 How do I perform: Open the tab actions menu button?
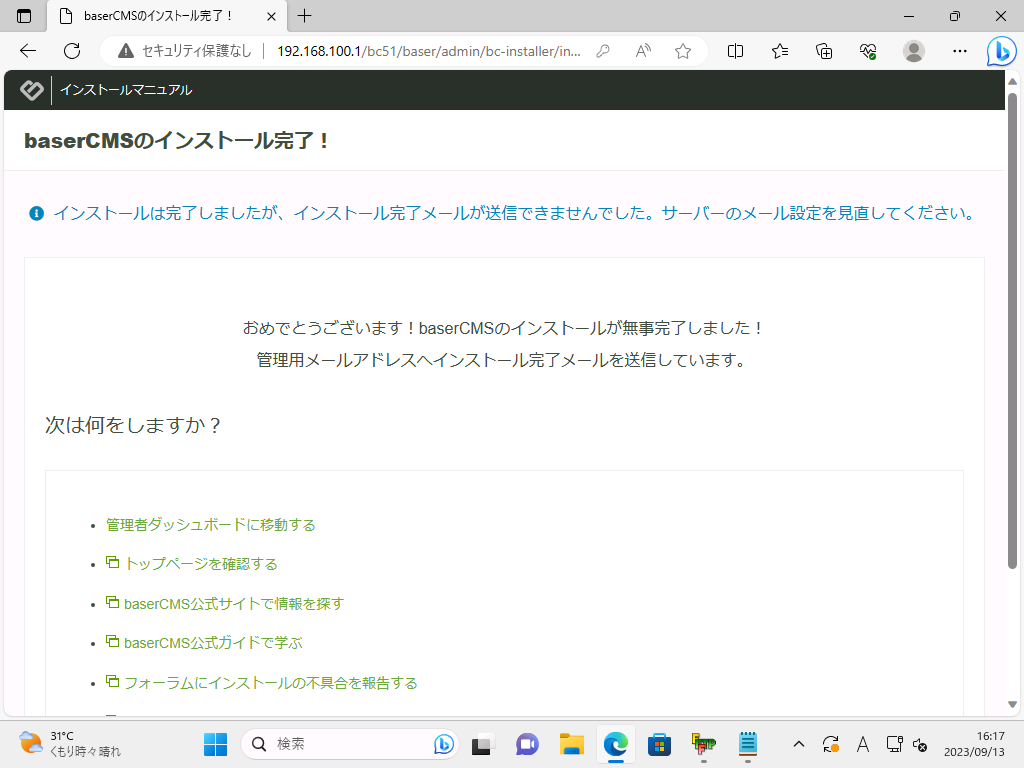coord(24,16)
